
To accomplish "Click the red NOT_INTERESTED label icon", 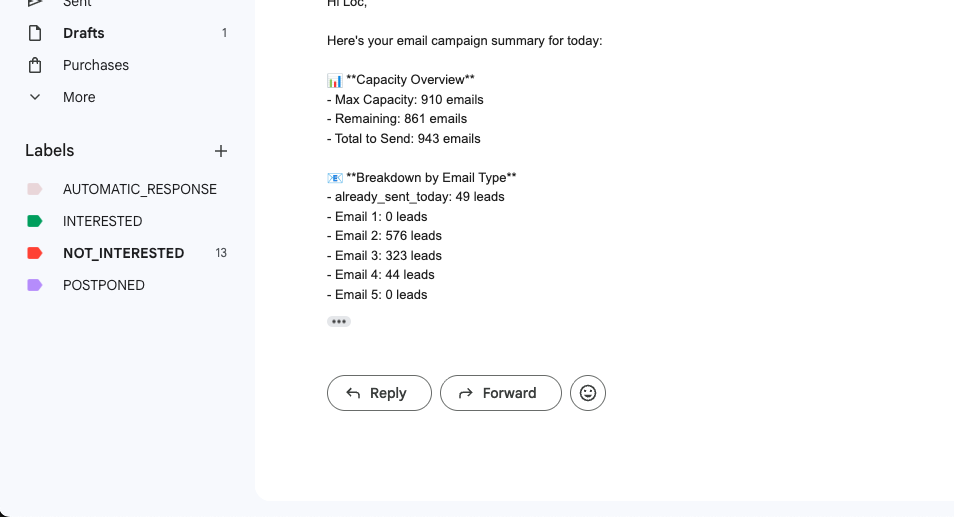I will 35,253.
